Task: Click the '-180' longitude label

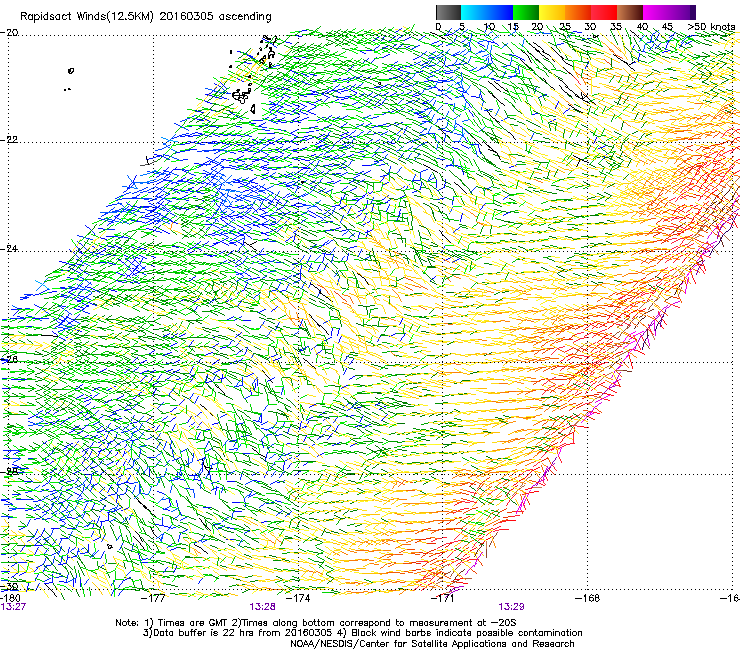Action: 11,598
